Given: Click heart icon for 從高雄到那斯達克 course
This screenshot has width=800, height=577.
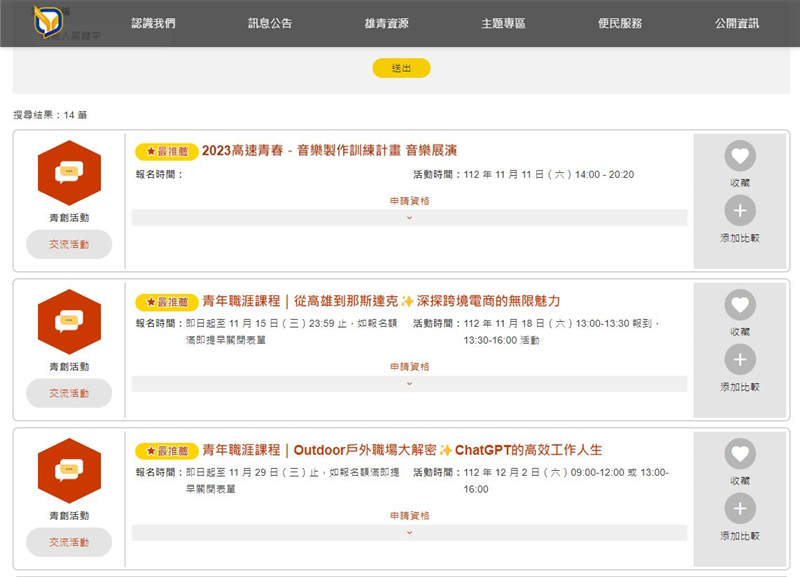Looking at the screenshot, I should (740, 305).
